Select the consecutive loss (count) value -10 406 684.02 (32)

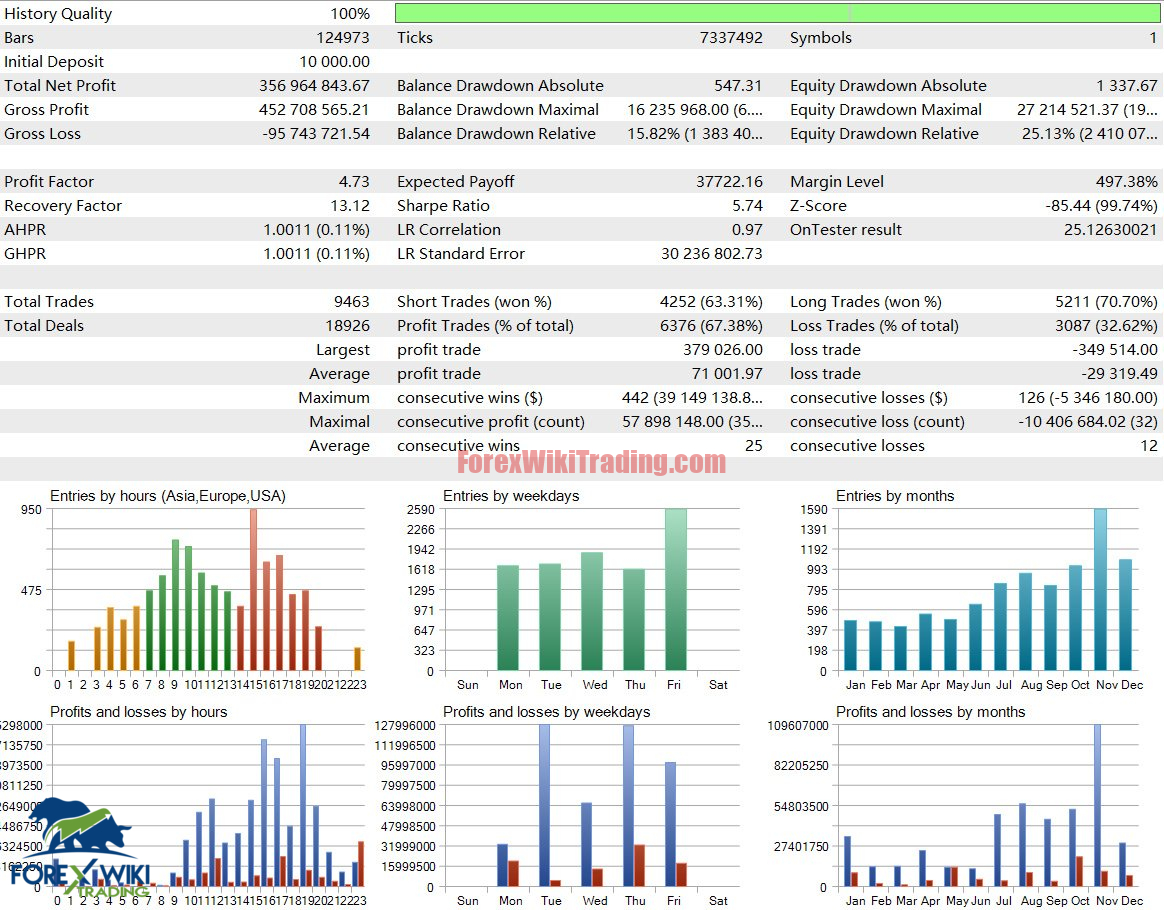1088,422
